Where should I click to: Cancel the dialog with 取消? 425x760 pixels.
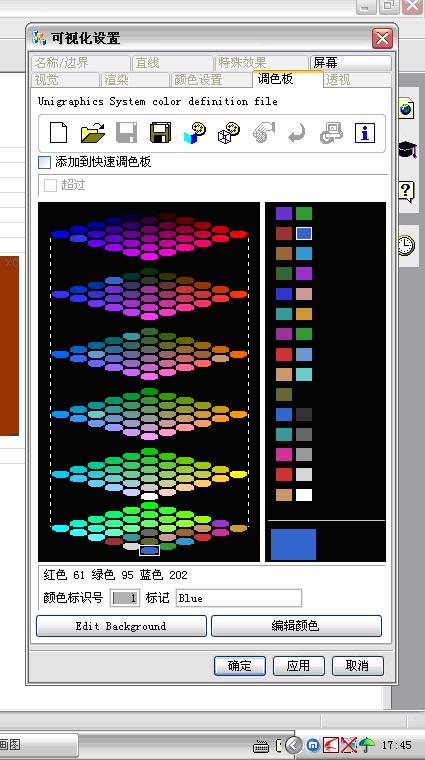pos(358,666)
